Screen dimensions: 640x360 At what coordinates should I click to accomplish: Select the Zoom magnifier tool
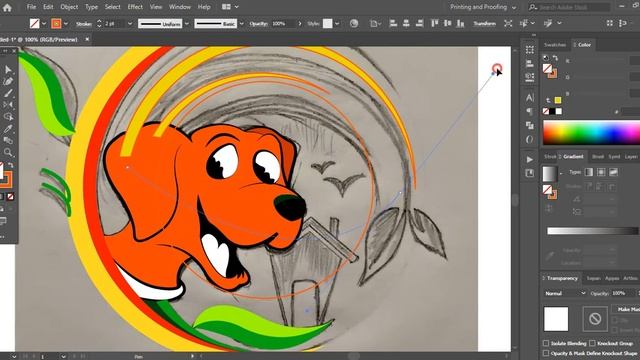click(8, 153)
